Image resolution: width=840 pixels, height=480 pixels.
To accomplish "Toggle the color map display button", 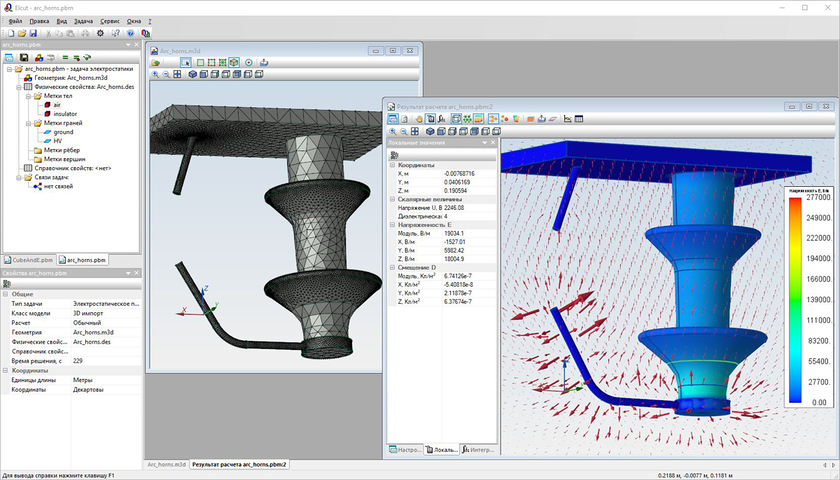I will tap(479, 119).
